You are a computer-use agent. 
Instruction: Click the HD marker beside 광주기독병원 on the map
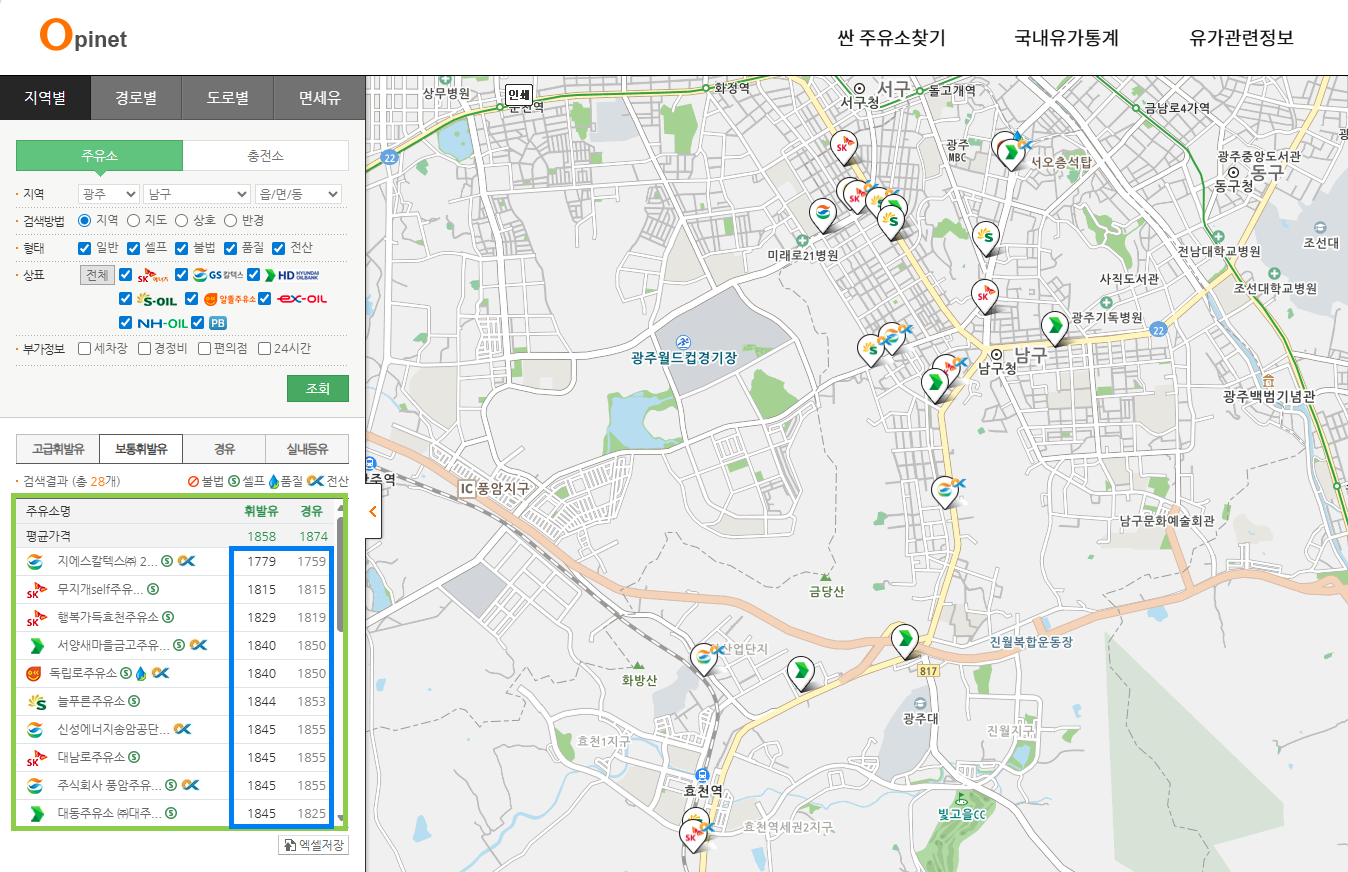click(1054, 327)
